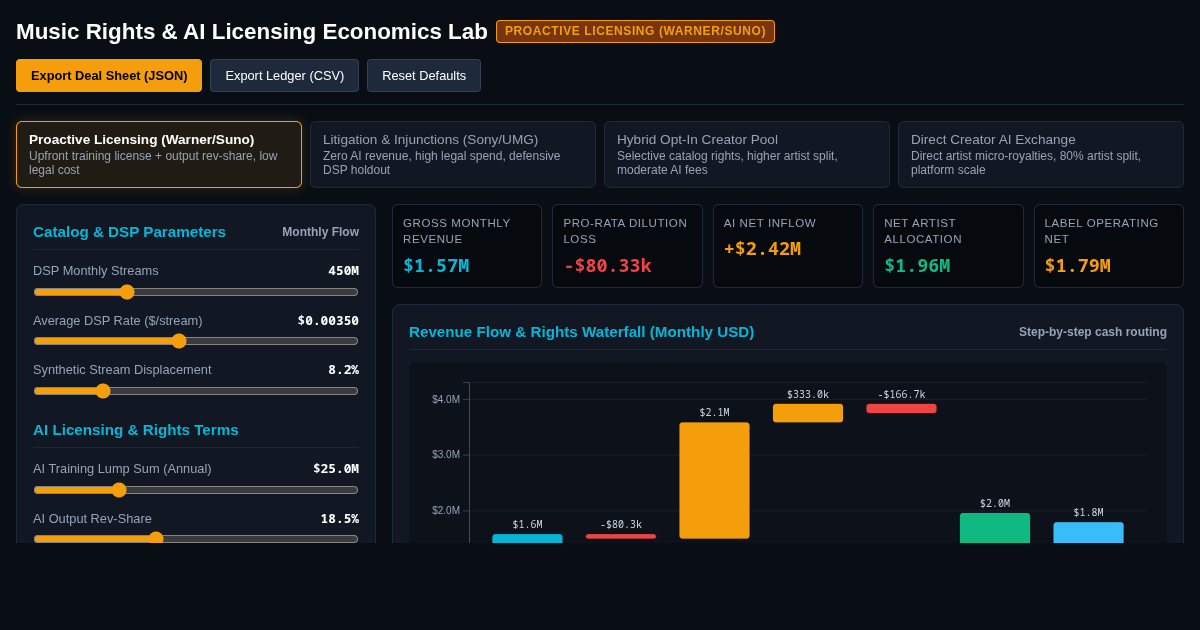Adjust AI Training Lump Sum slider

[x=196, y=490]
